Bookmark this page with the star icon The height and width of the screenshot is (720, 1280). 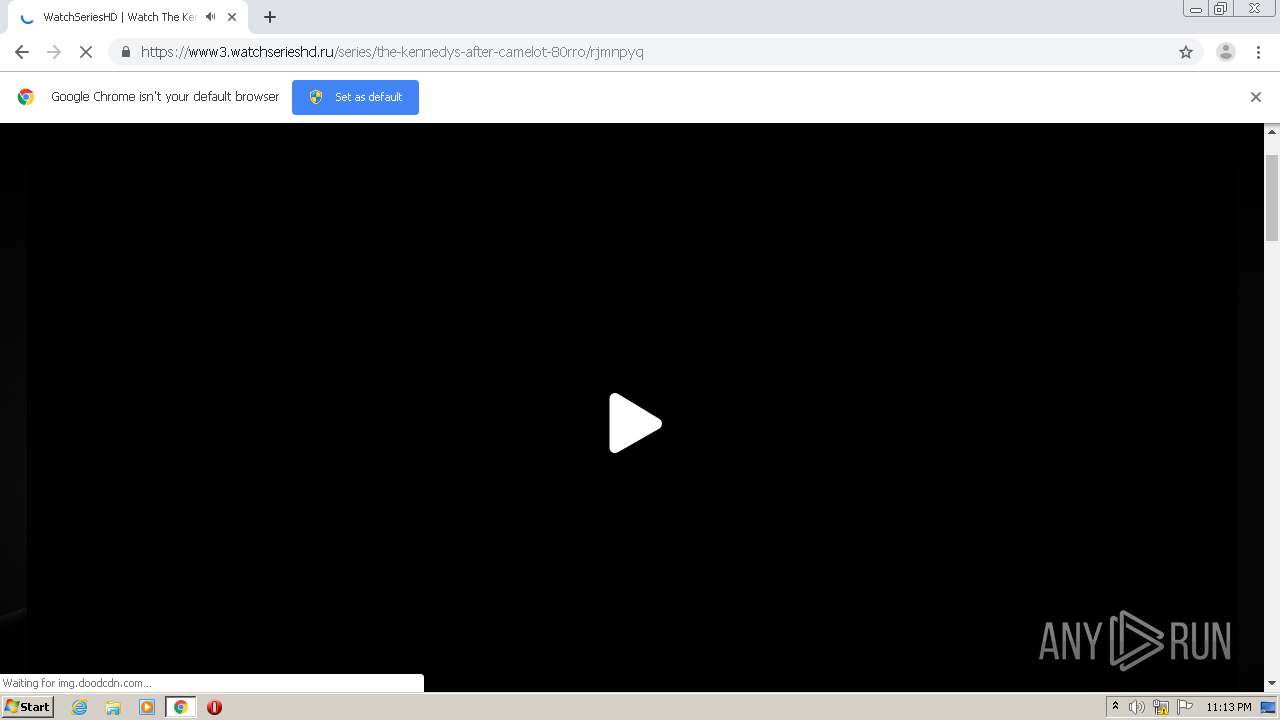click(x=1186, y=52)
